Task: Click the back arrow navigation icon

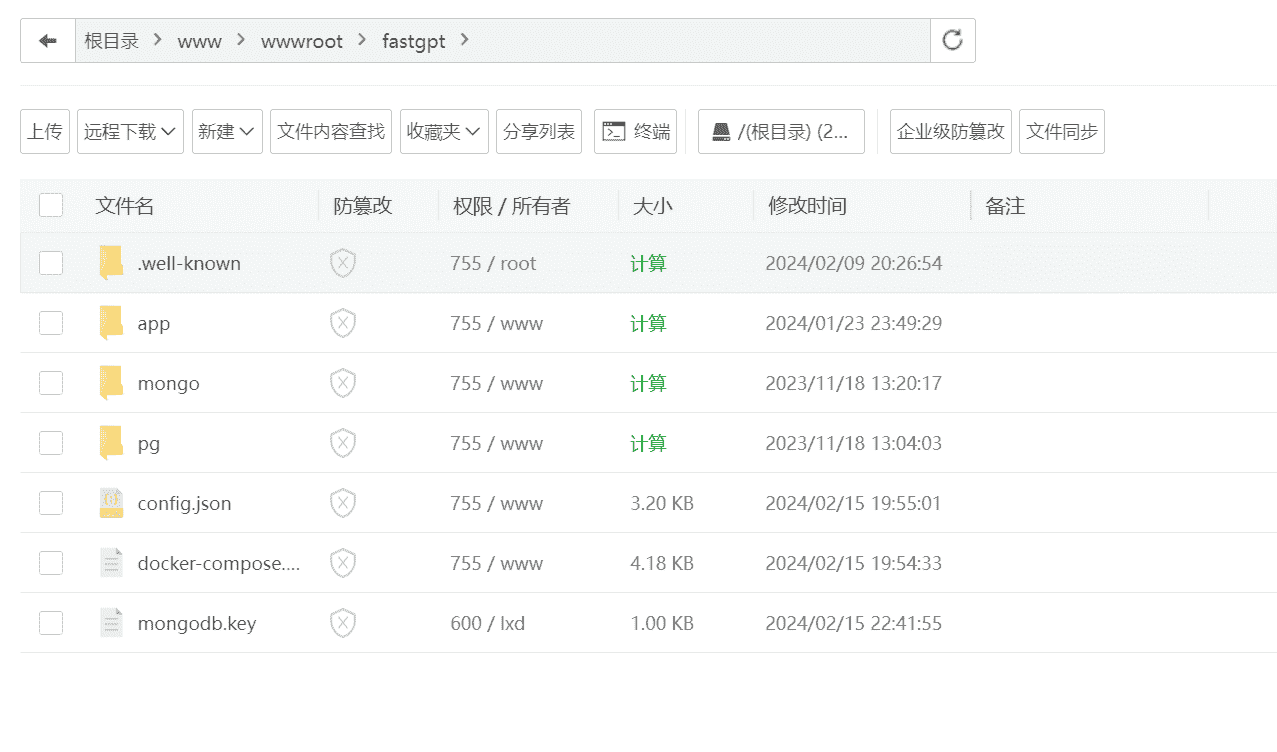Action: click(47, 41)
